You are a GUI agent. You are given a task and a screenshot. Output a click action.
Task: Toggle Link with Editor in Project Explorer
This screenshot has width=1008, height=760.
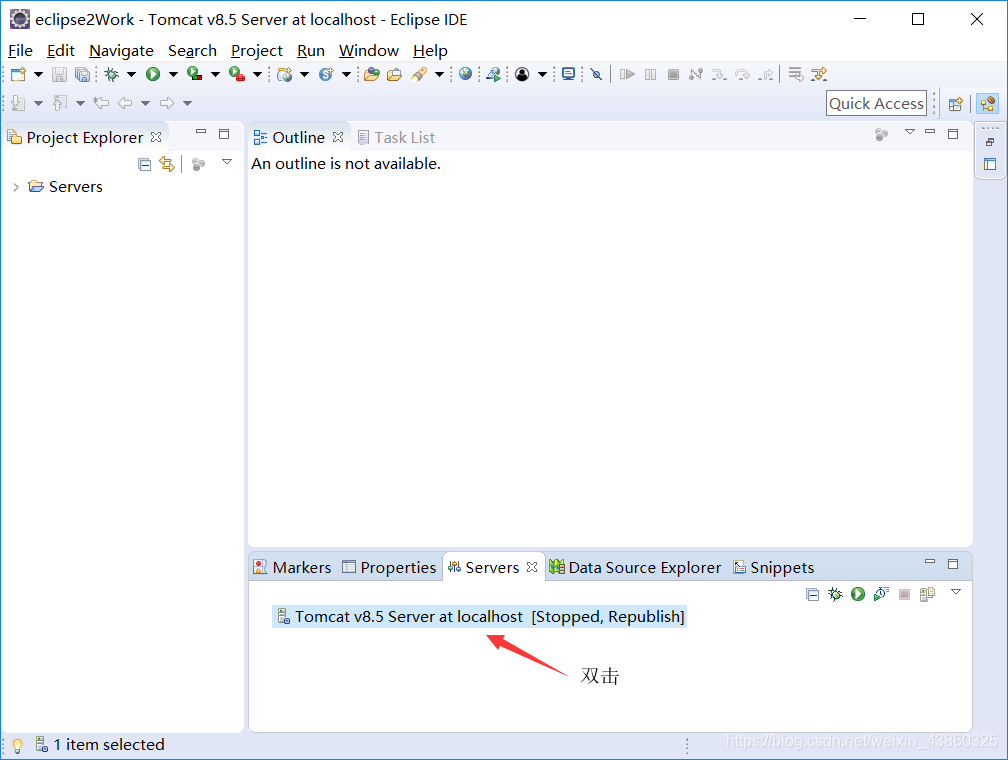pos(167,165)
